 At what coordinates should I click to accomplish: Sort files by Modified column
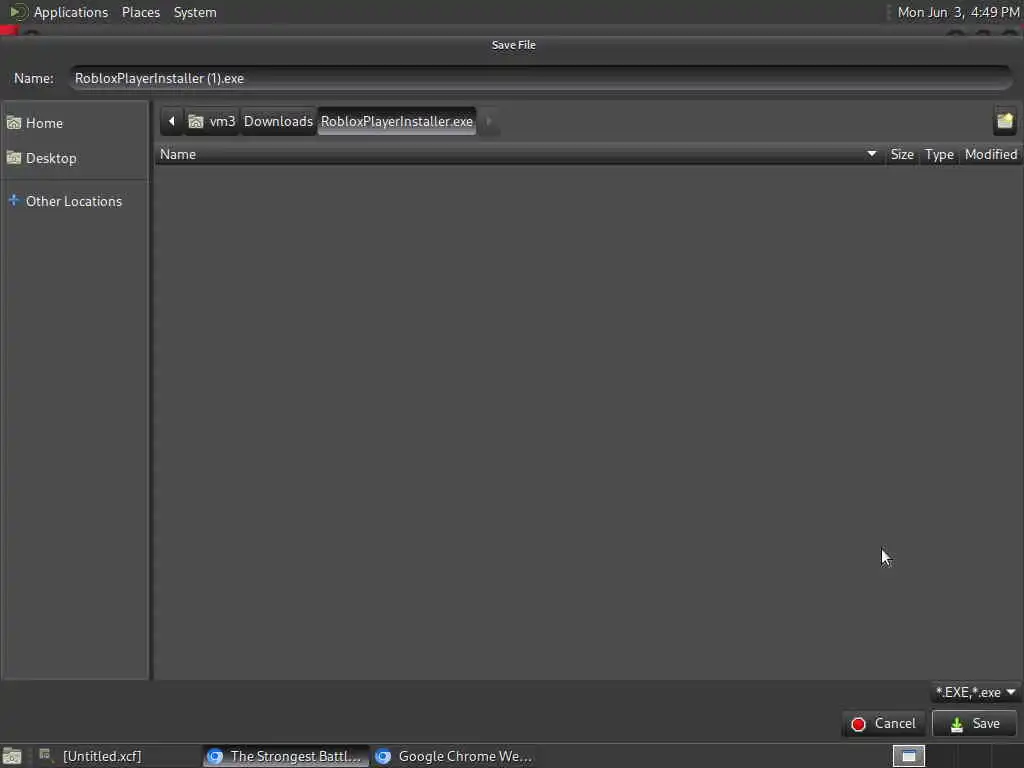(x=991, y=155)
